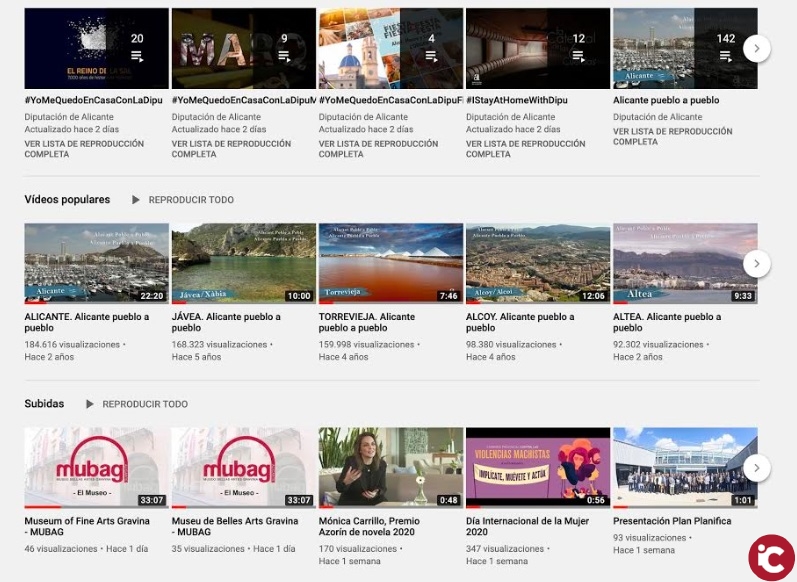Open Vídeos populares section heading
Screen dimensions: 797x582
[x=67, y=200]
